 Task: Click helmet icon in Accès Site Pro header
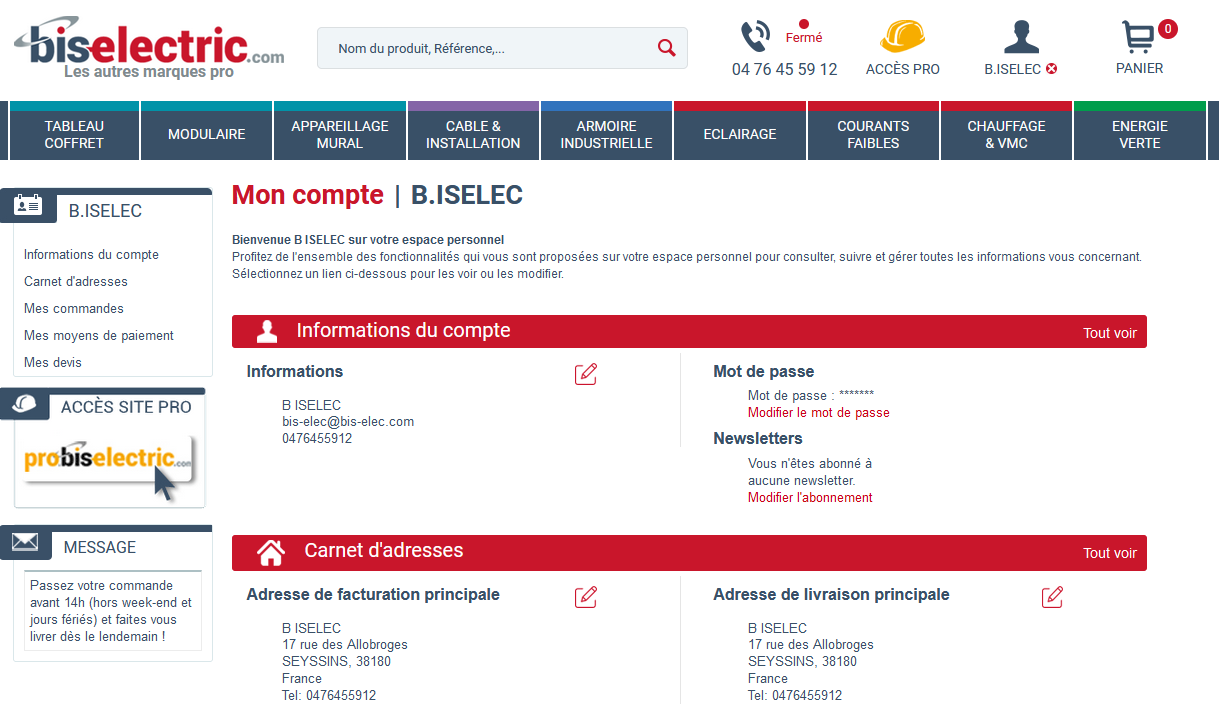[x=25, y=403]
